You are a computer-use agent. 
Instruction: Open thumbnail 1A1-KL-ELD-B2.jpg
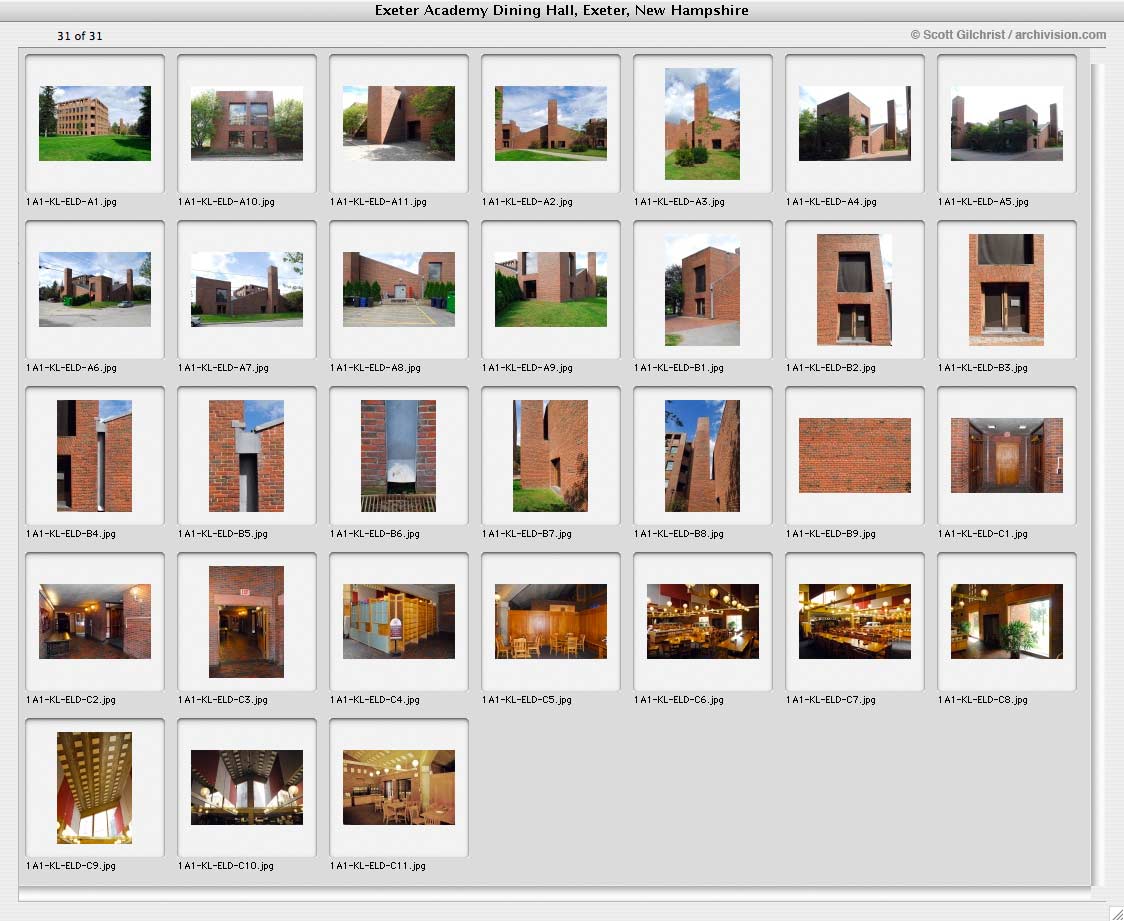[854, 290]
